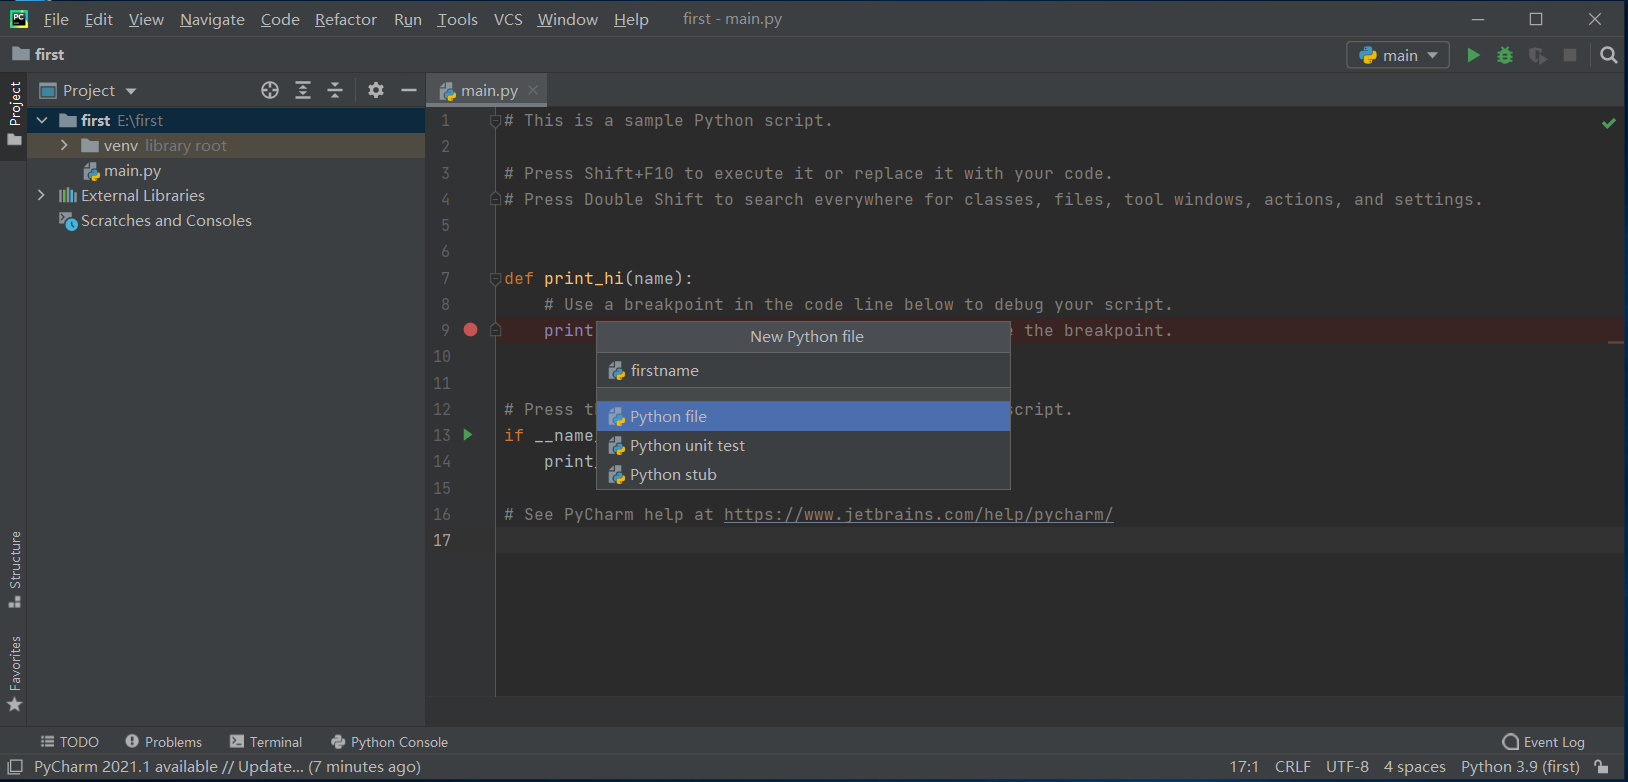The height and width of the screenshot is (782, 1628).
Task: Click the Stop square icon
Action: coord(1570,55)
